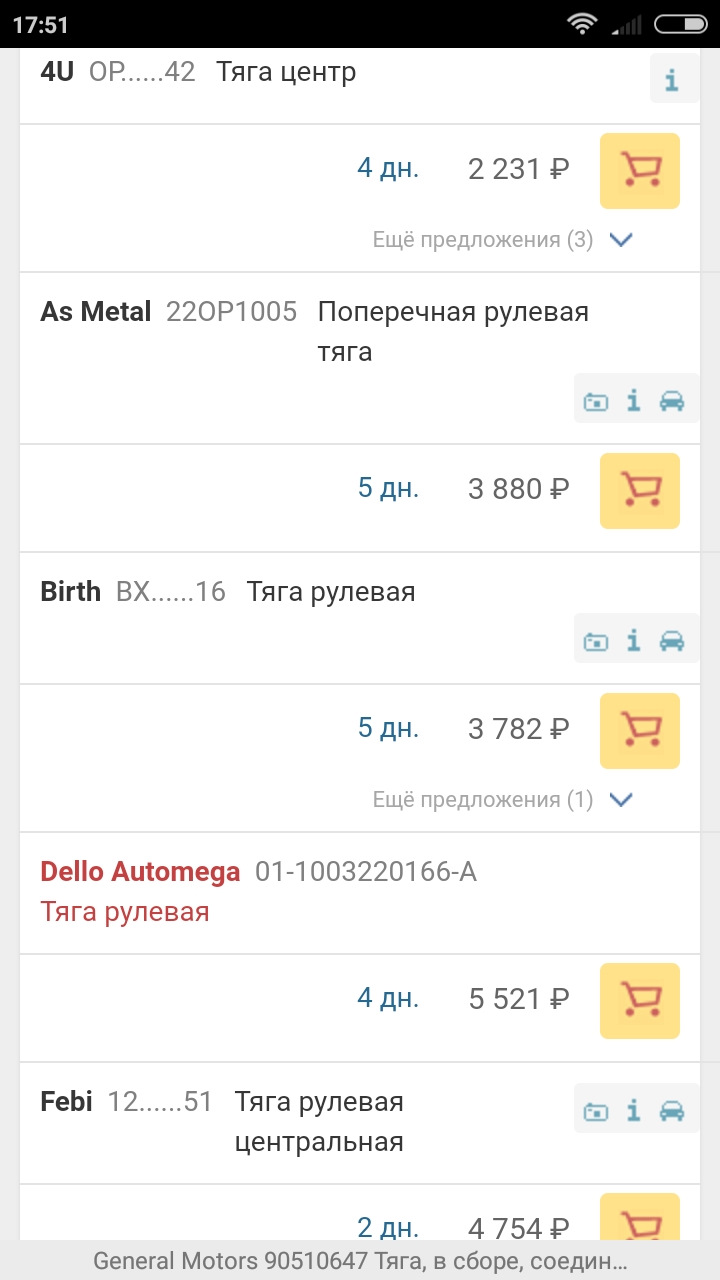Expand more offers (3) chevron for 4U

coord(622,240)
